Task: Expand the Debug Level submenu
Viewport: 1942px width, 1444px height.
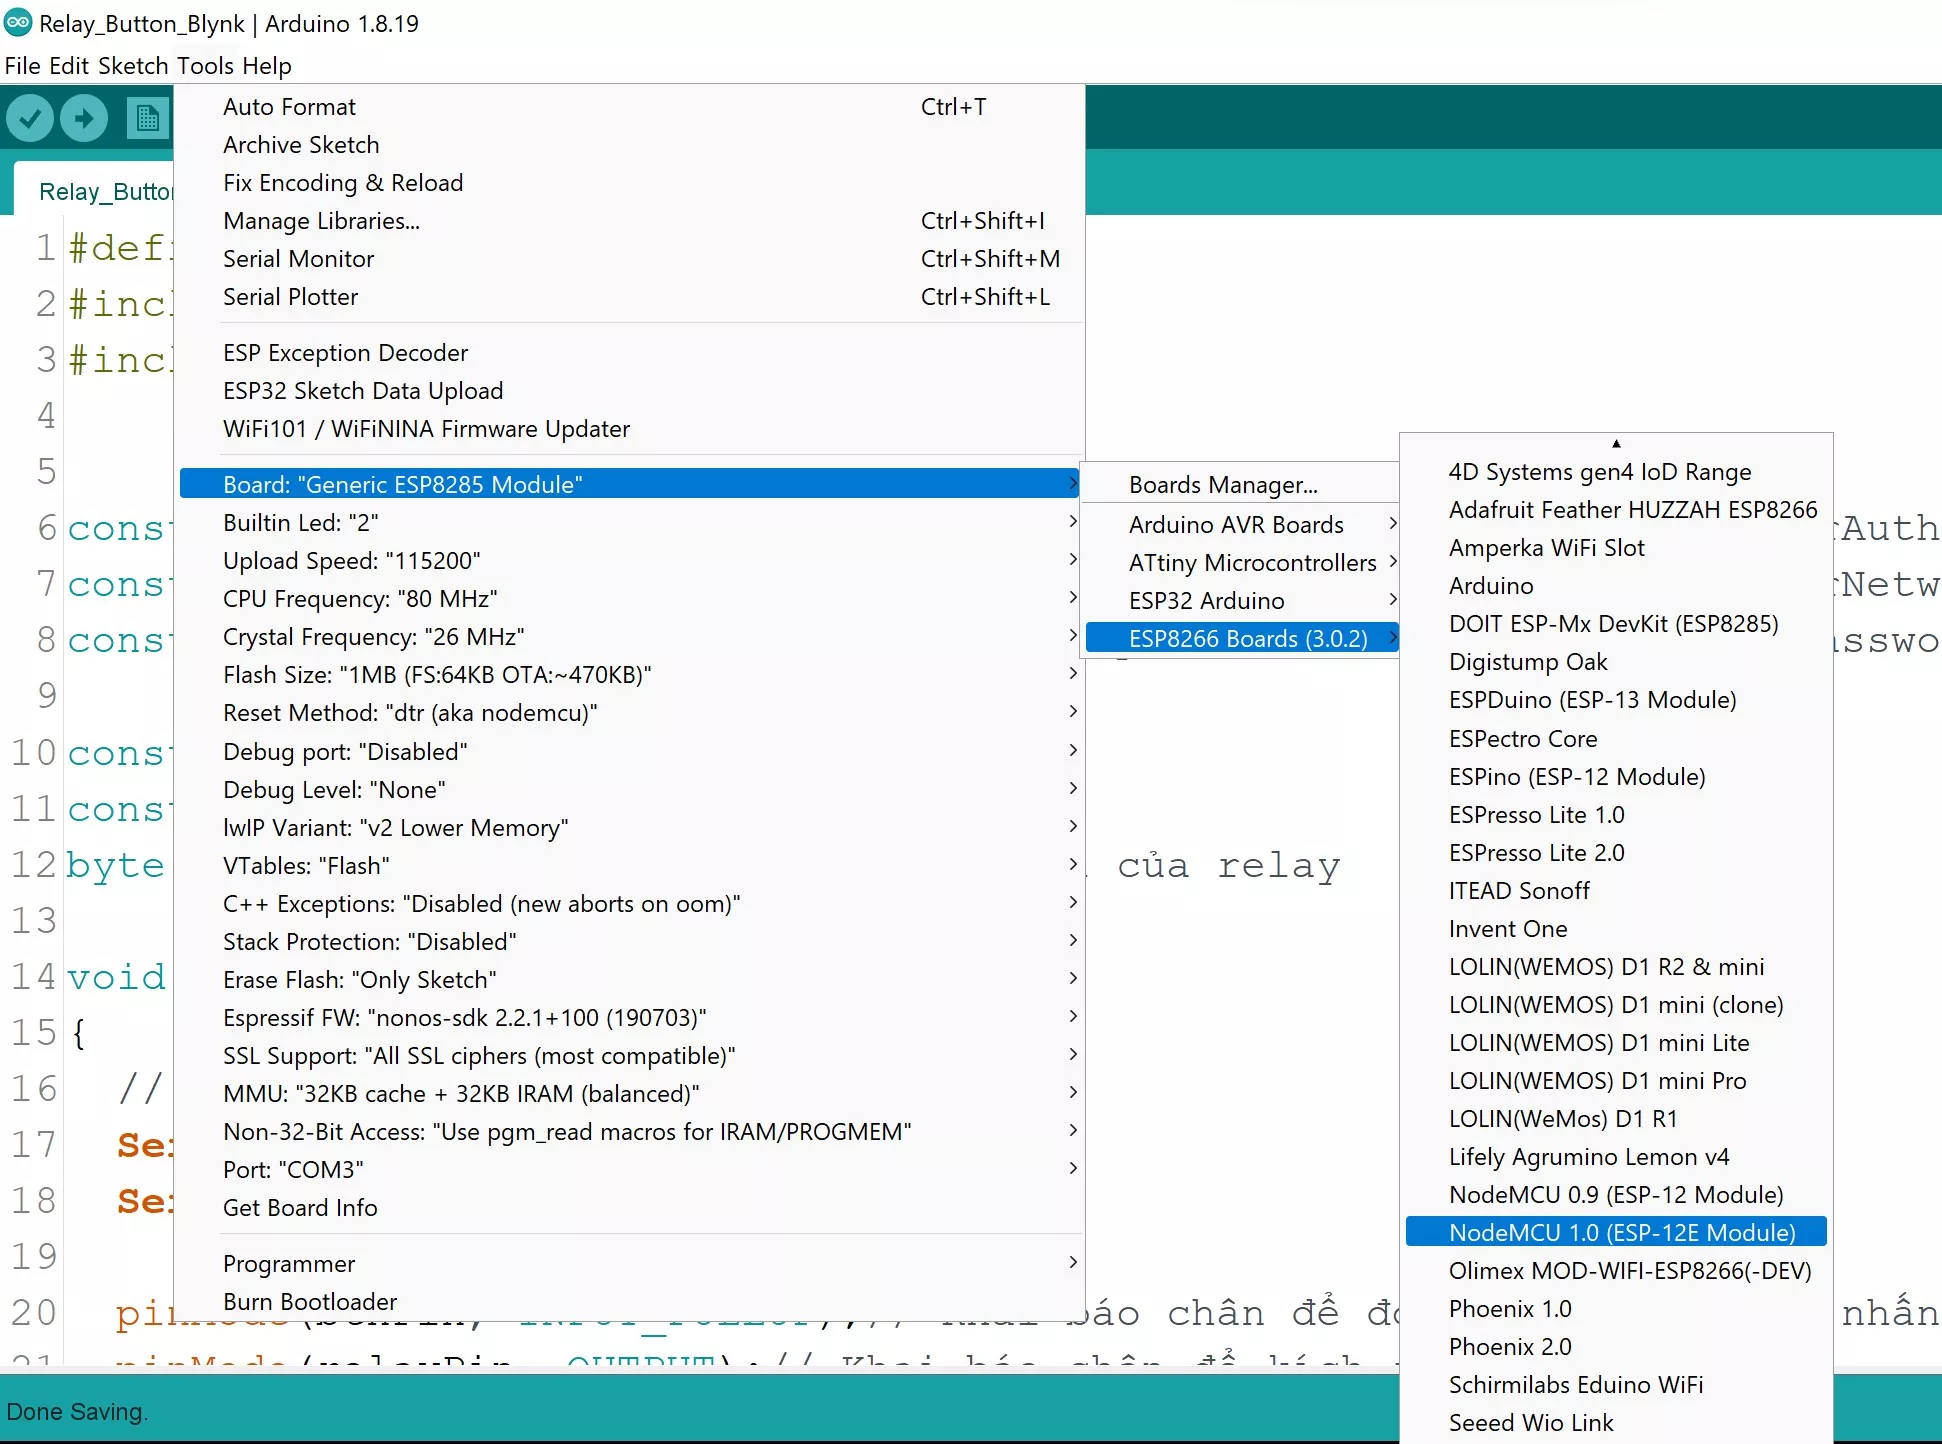Action: pos(630,790)
